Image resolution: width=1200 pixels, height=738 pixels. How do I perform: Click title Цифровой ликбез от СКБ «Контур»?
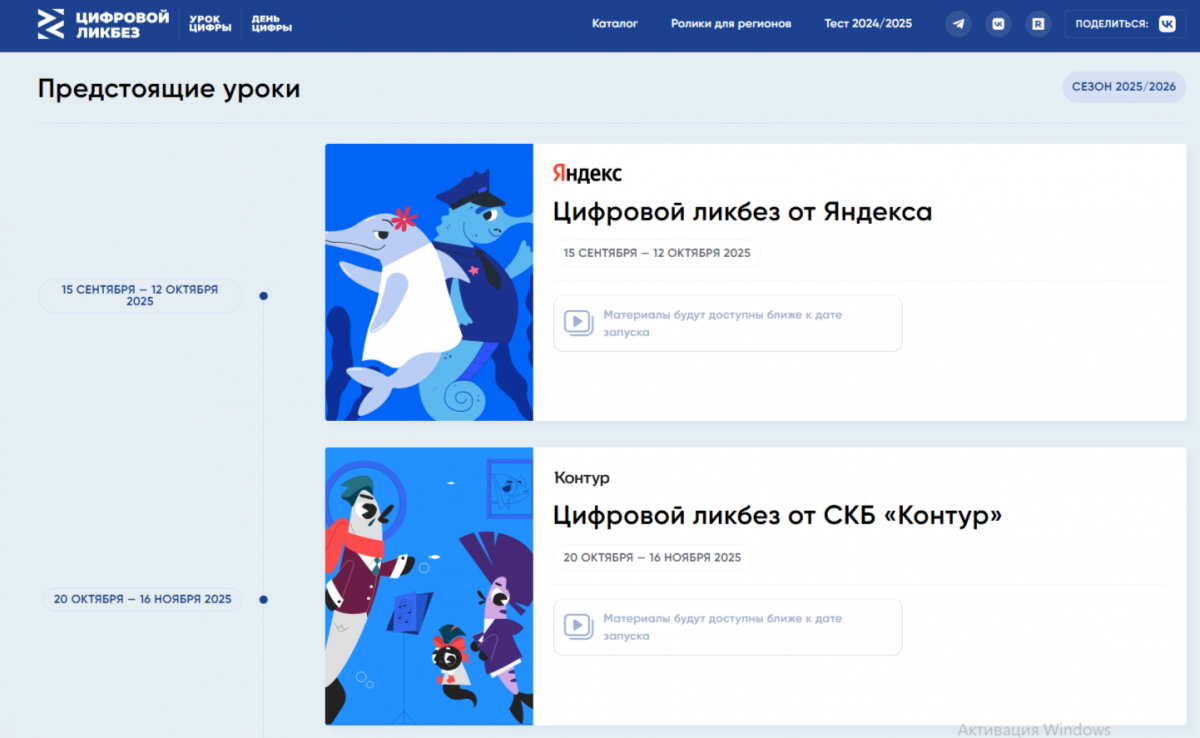coord(777,516)
